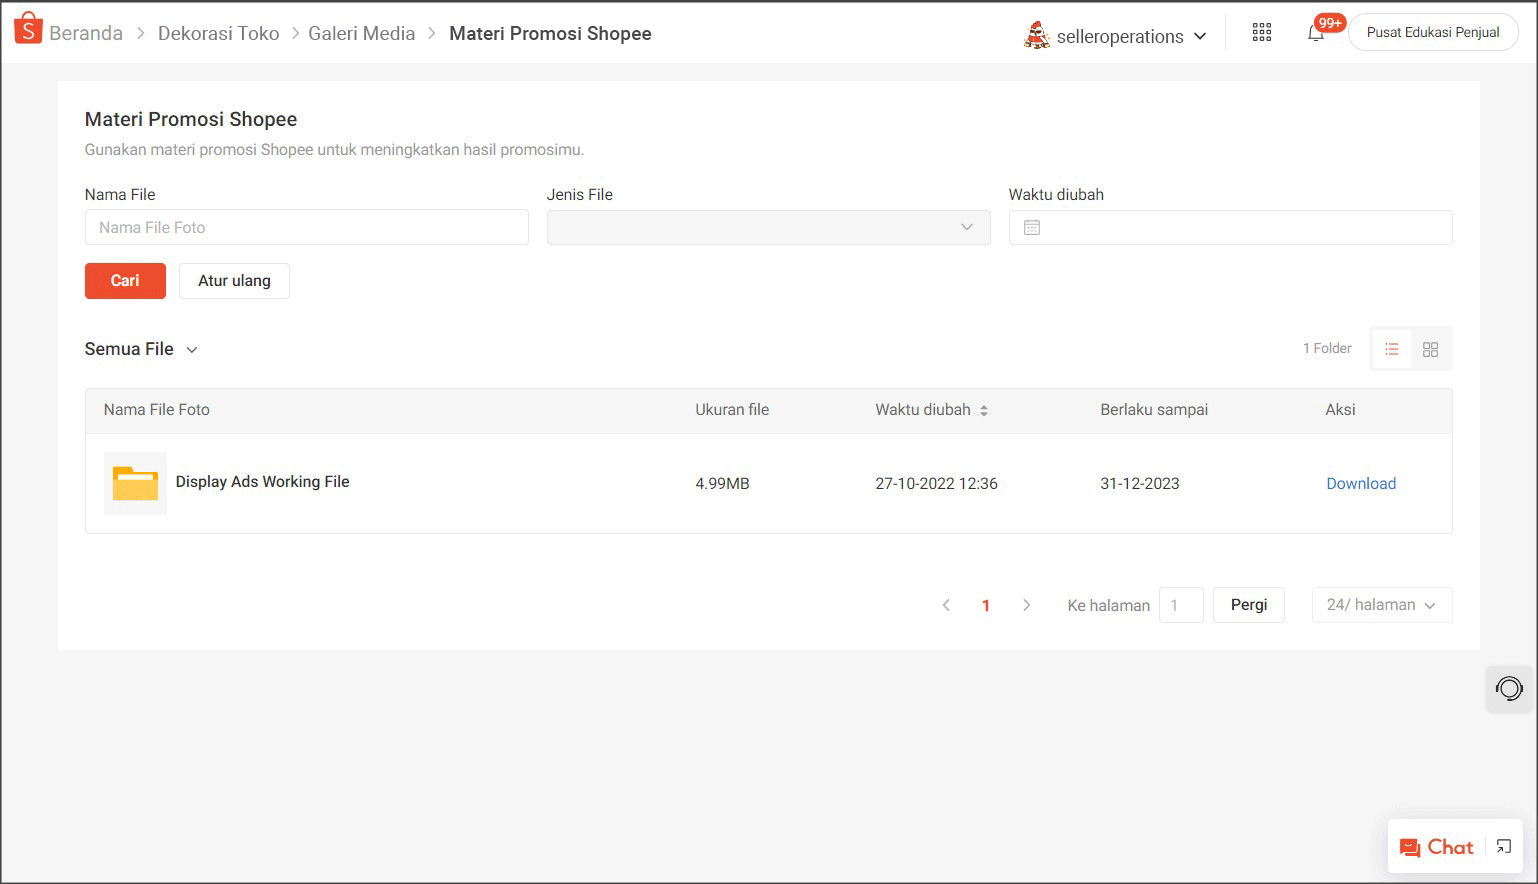Open the customer support headset icon
This screenshot has width=1538, height=884.
click(1509, 688)
